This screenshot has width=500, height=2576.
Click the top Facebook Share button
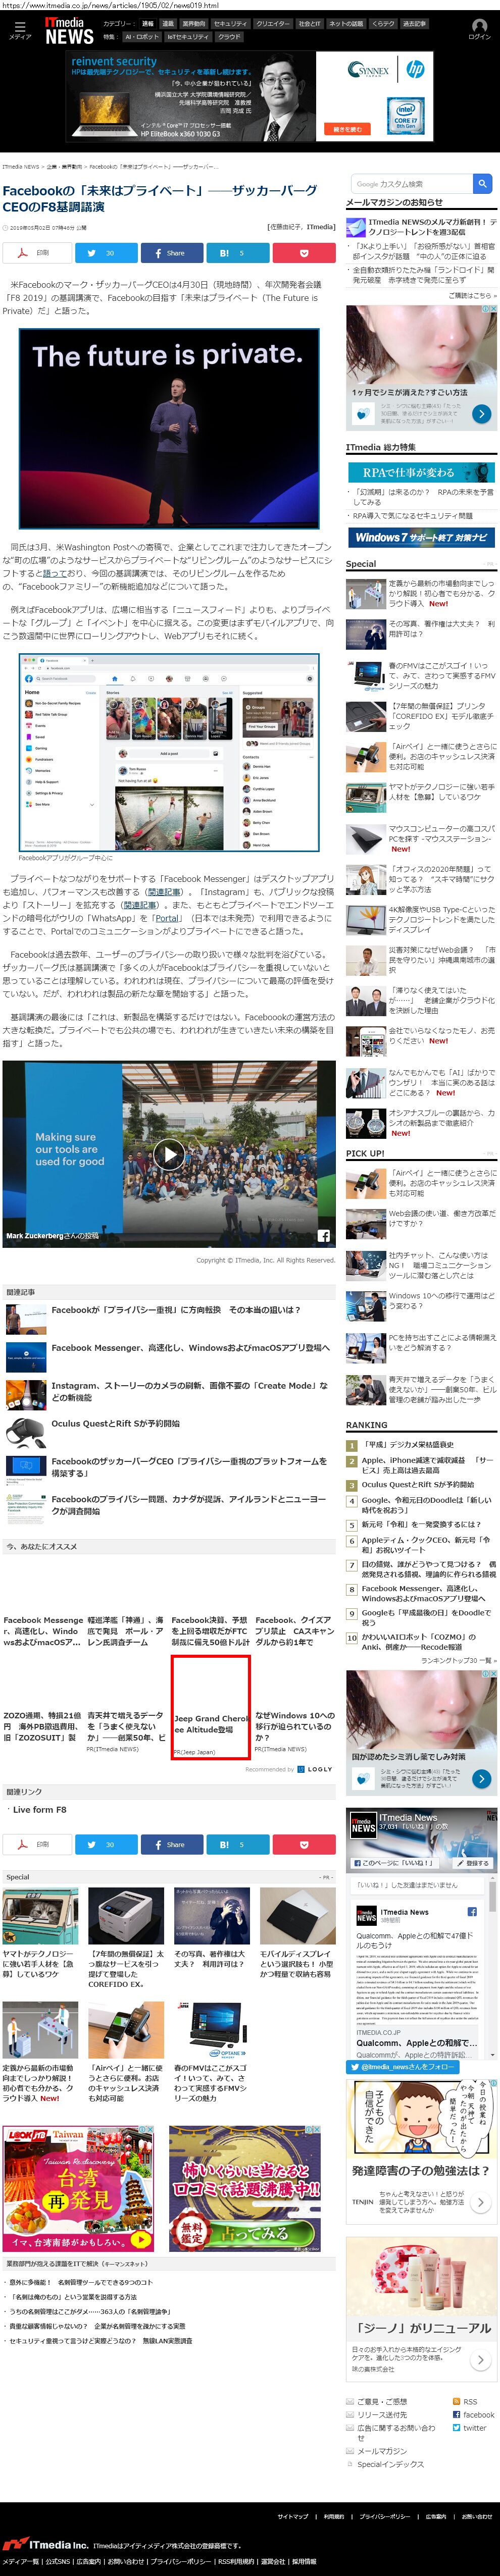(x=172, y=253)
